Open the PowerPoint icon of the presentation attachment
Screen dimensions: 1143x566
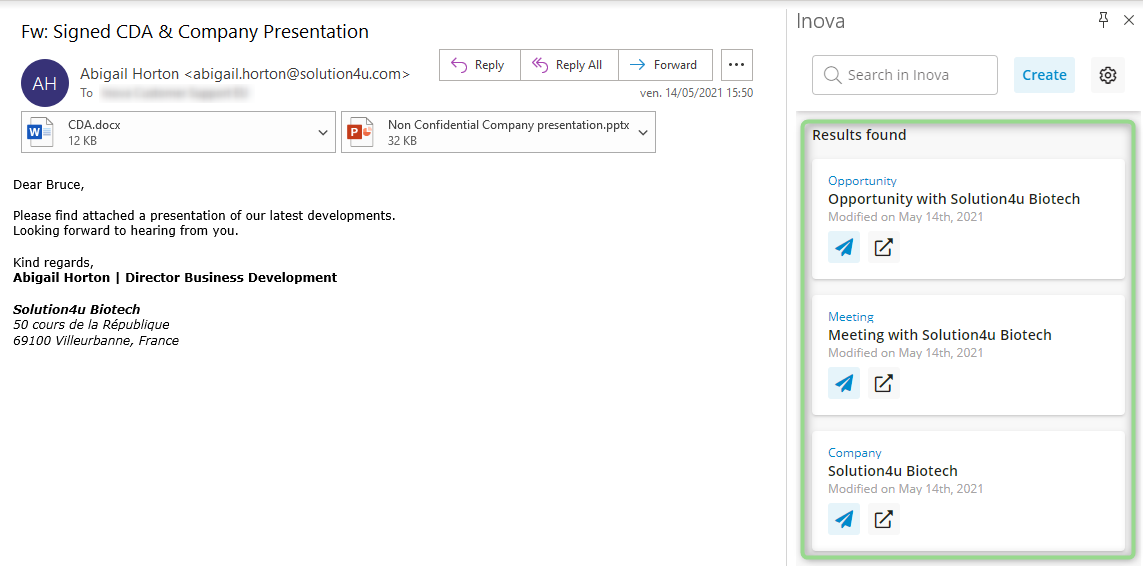point(359,132)
